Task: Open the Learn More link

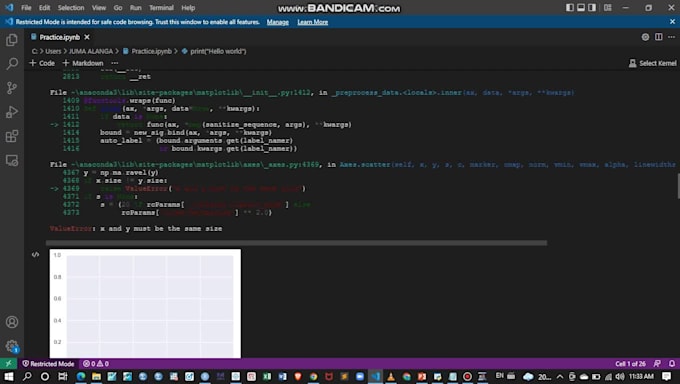Action: point(312,22)
